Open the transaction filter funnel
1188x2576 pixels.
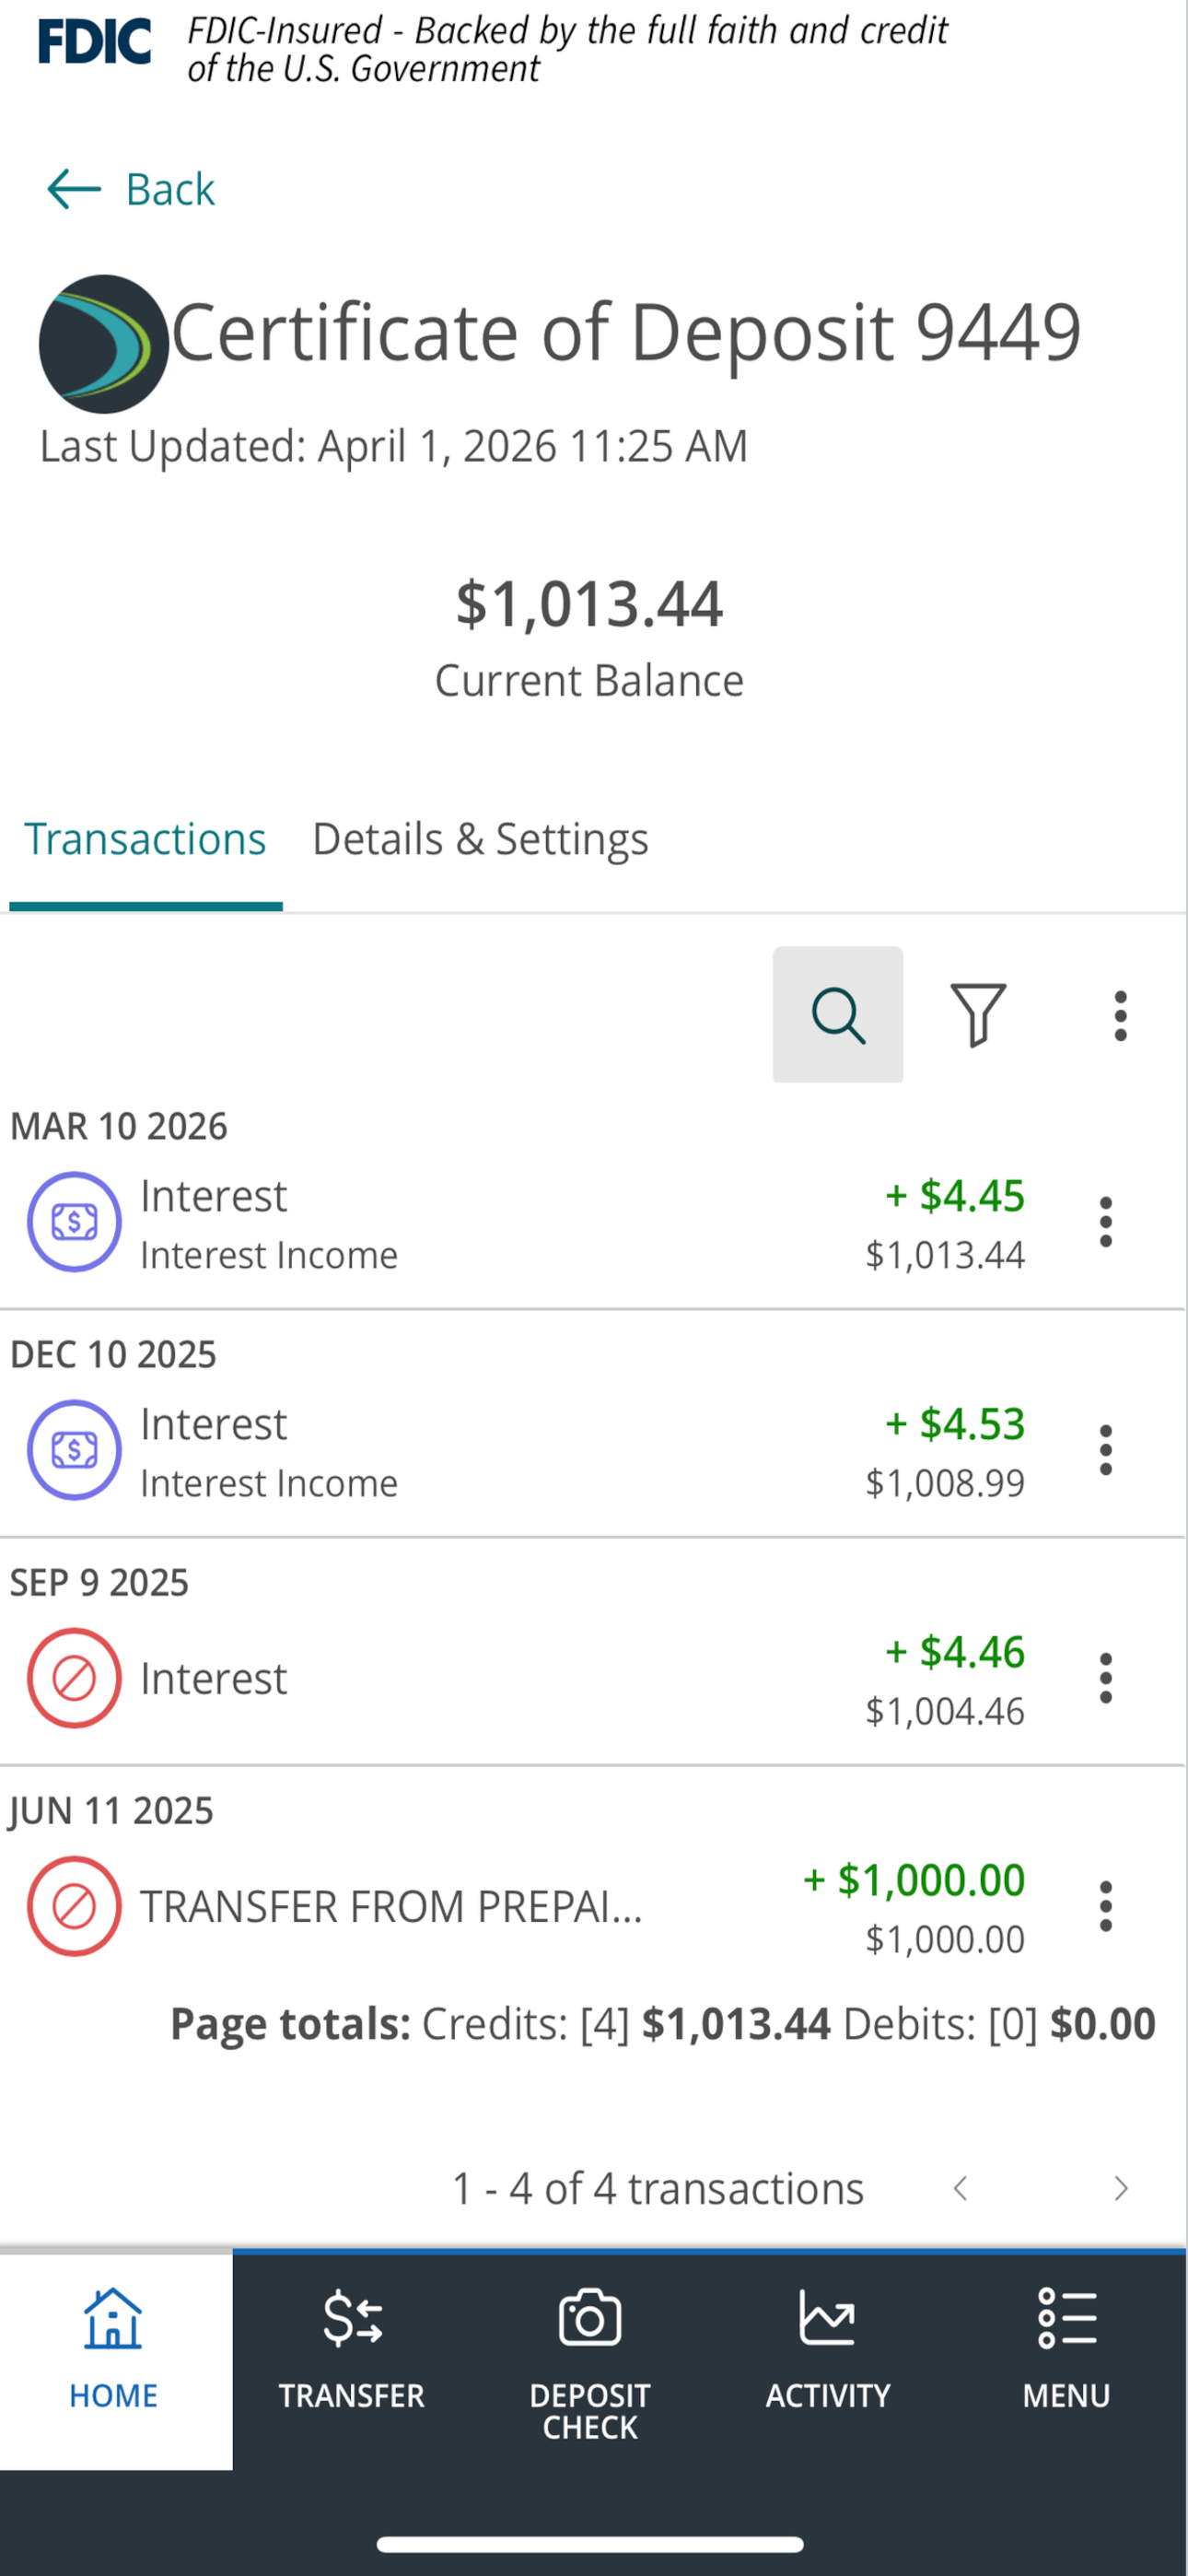978,1014
